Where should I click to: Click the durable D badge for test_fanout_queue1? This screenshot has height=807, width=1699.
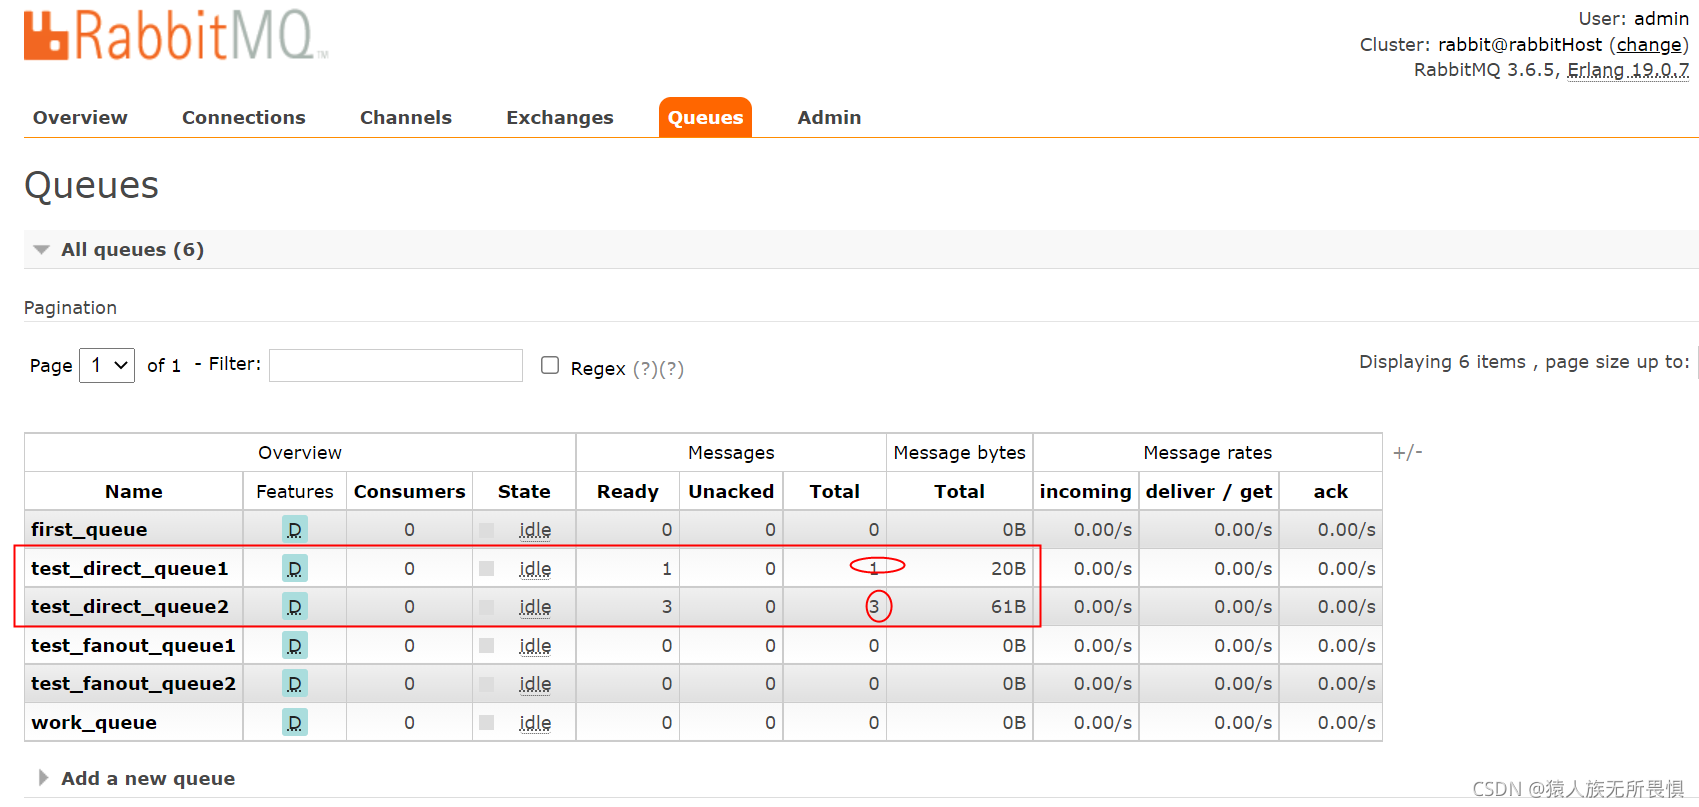pos(295,645)
